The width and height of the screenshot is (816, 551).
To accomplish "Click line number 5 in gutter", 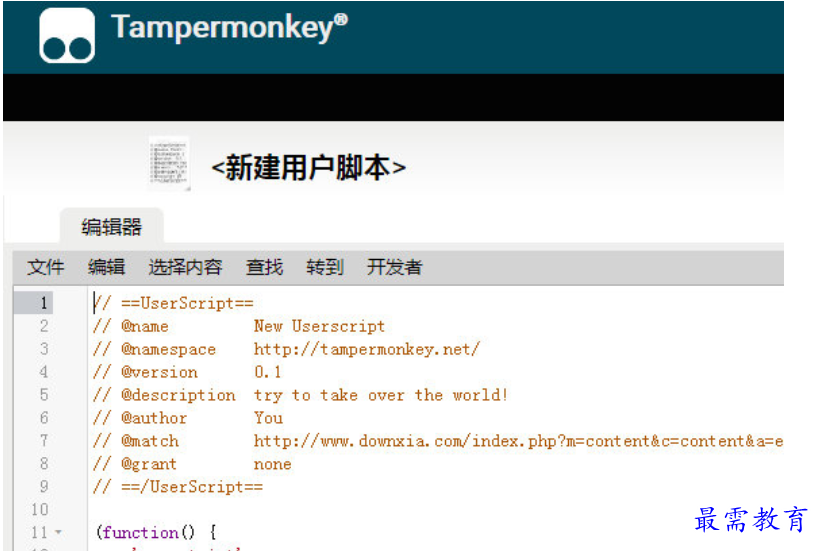I will coord(44,394).
